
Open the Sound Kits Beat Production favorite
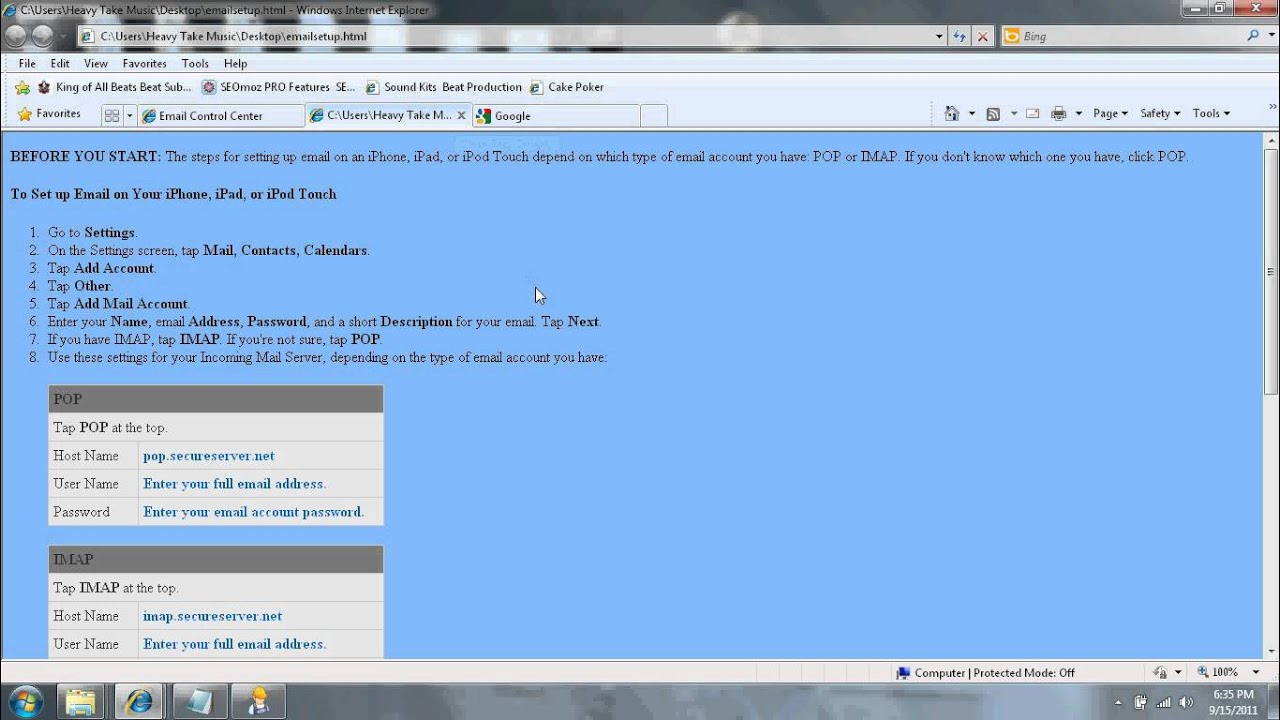click(443, 87)
